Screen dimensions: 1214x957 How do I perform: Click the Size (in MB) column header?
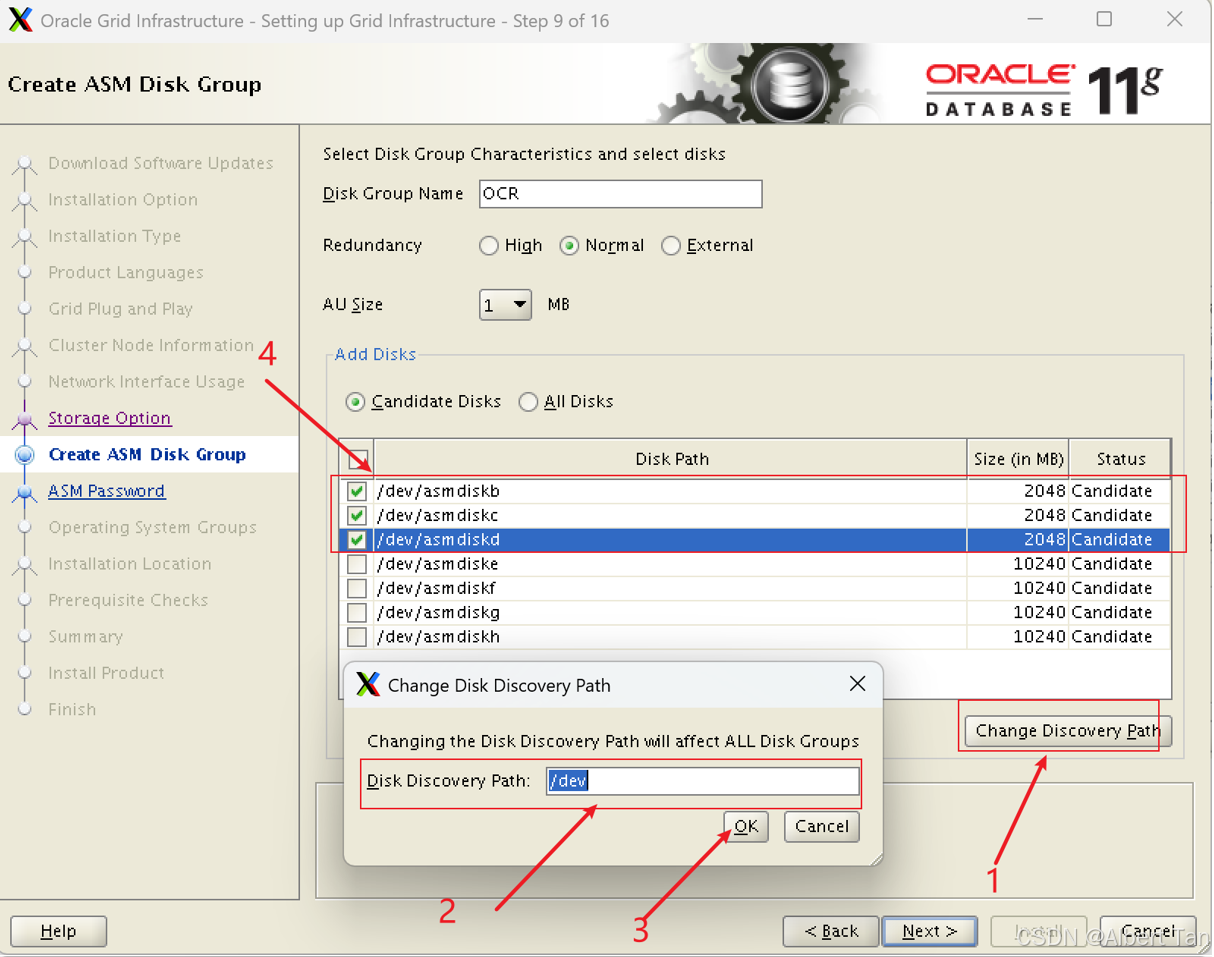(x=1018, y=459)
